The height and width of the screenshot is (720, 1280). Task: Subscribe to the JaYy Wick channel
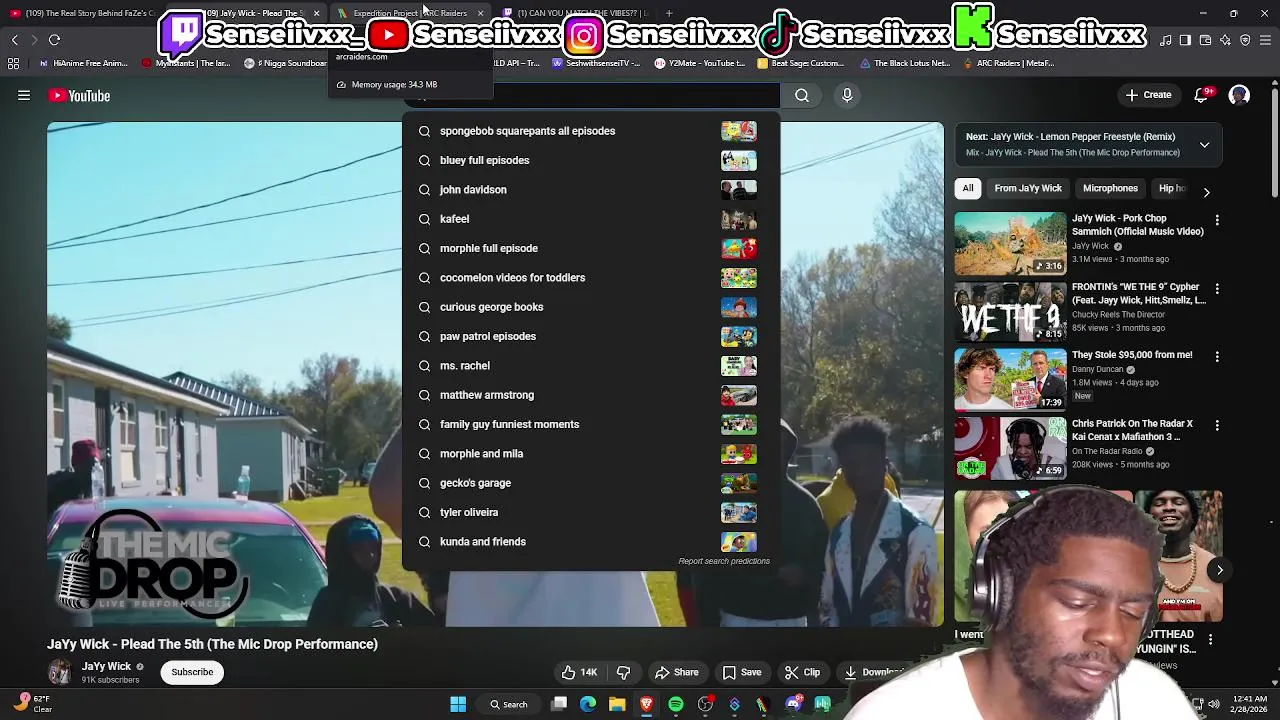coord(192,672)
